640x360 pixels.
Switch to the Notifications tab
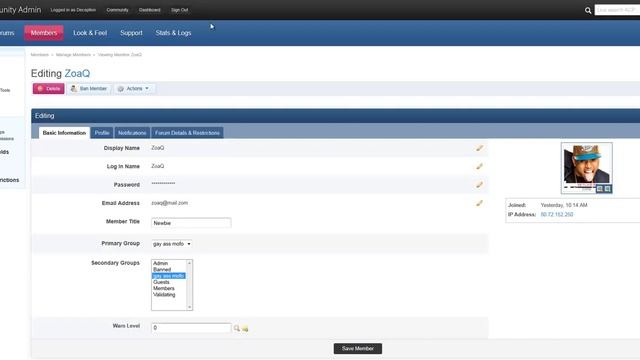coord(132,133)
